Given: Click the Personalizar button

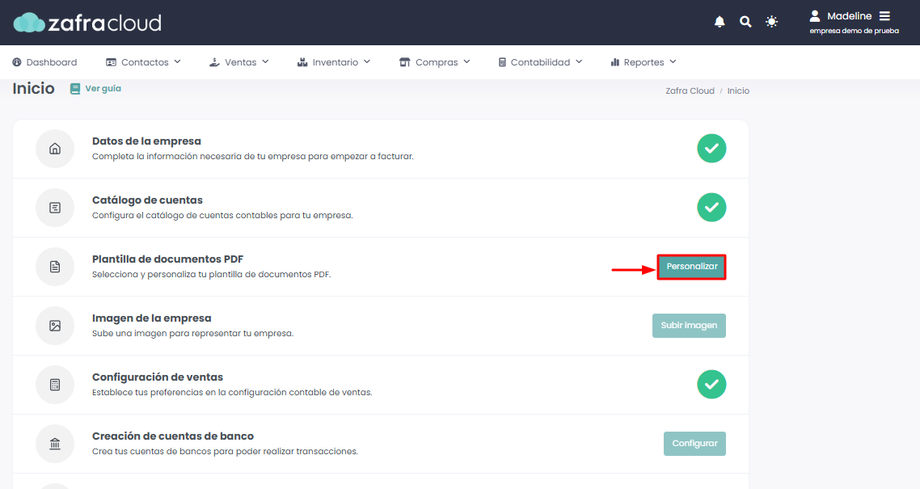Looking at the screenshot, I should (691, 267).
